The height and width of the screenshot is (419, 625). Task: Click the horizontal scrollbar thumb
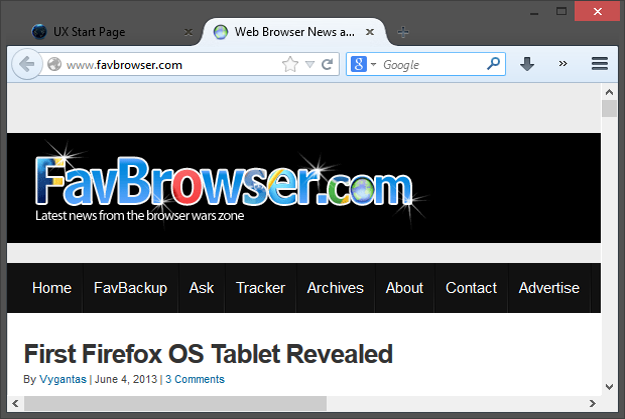[x=175, y=403]
